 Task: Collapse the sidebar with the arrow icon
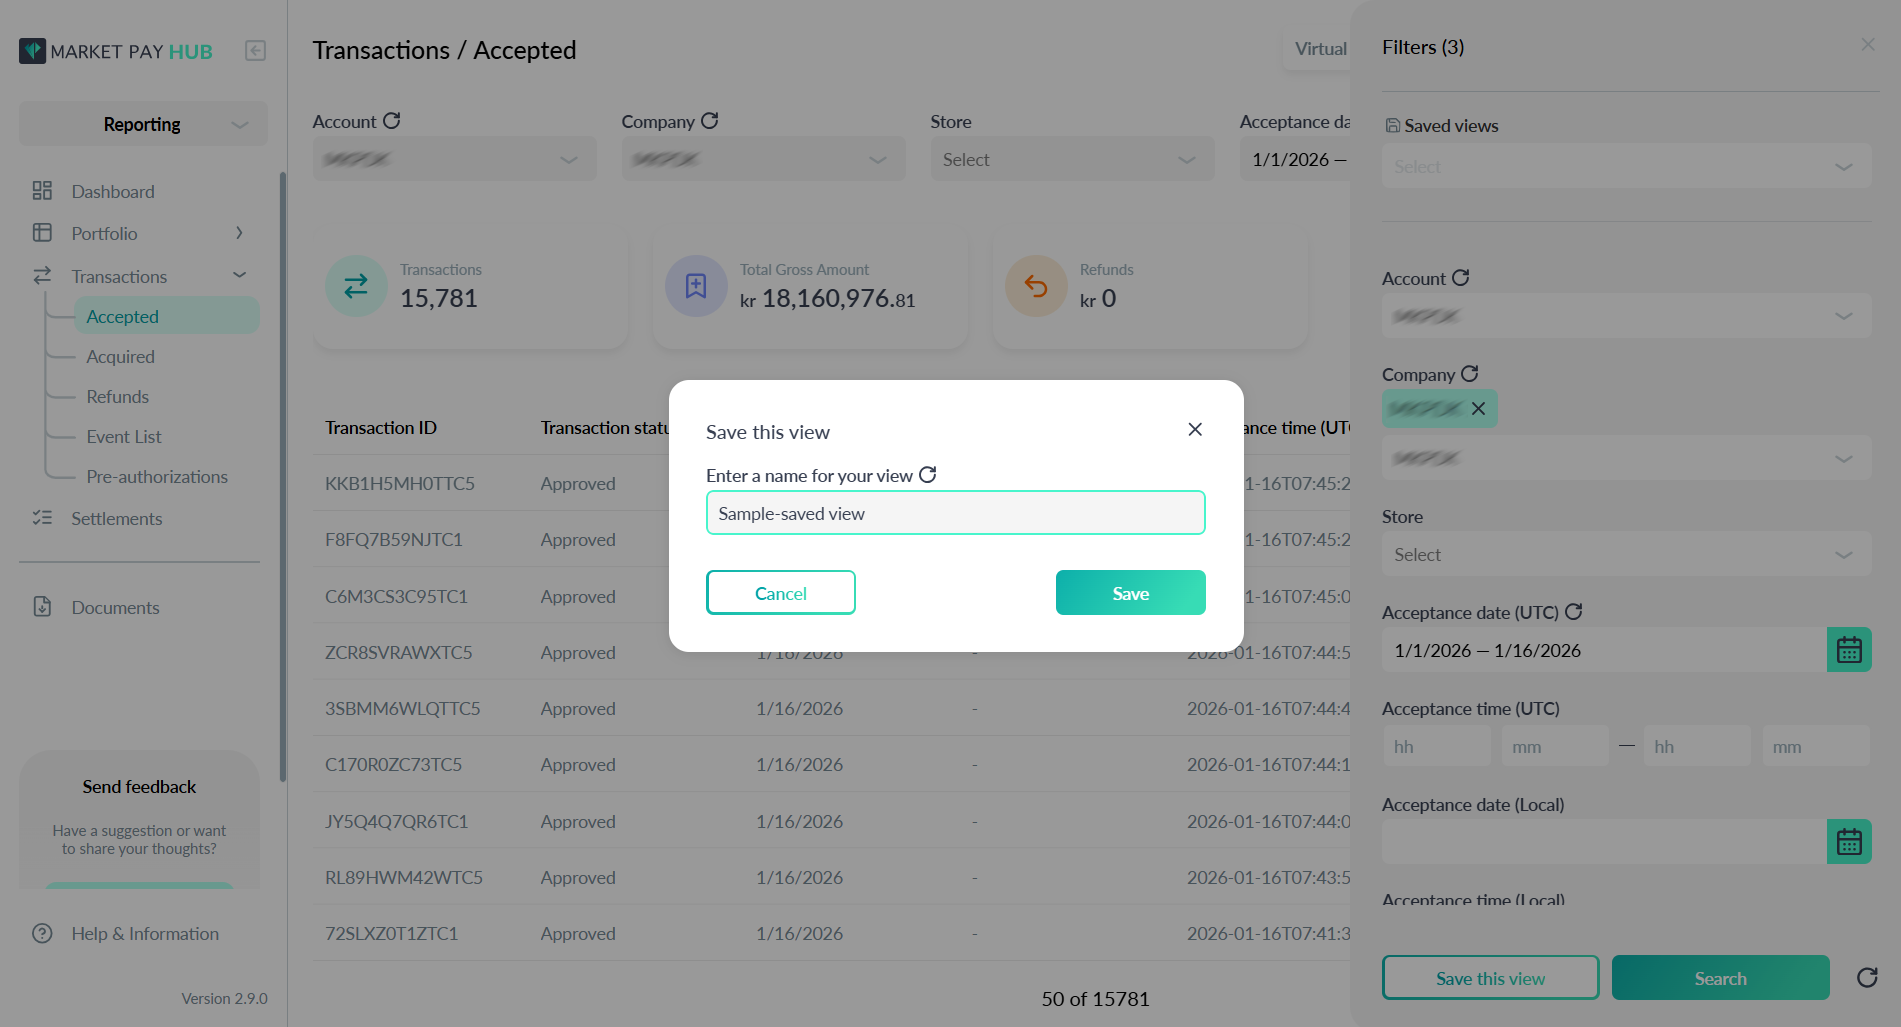(x=255, y=51)
